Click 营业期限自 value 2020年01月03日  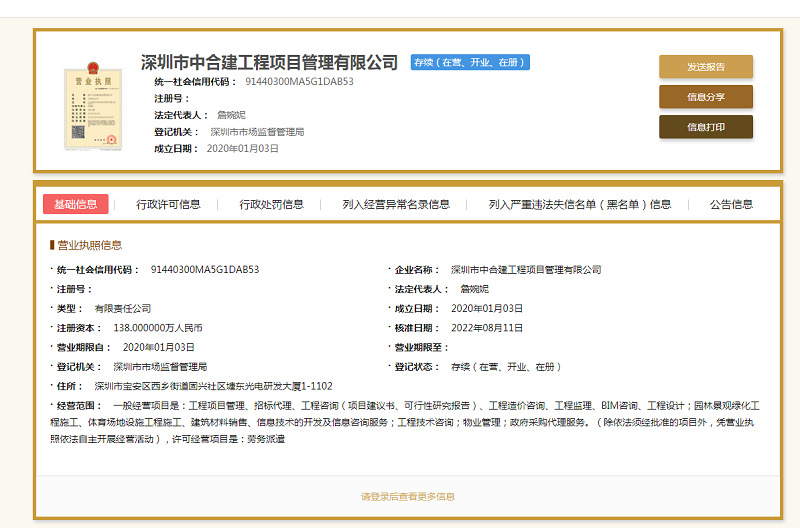[159, 347]
